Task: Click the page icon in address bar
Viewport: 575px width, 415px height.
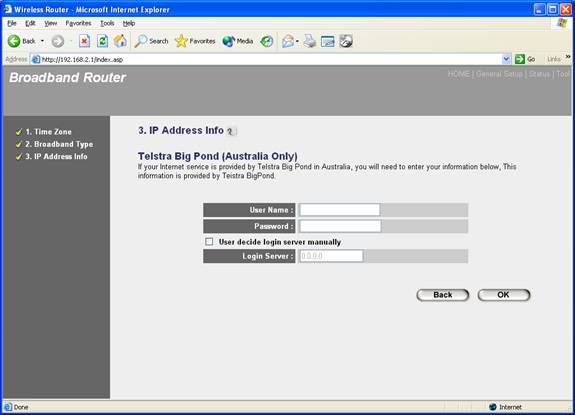Action: [36, 59]
